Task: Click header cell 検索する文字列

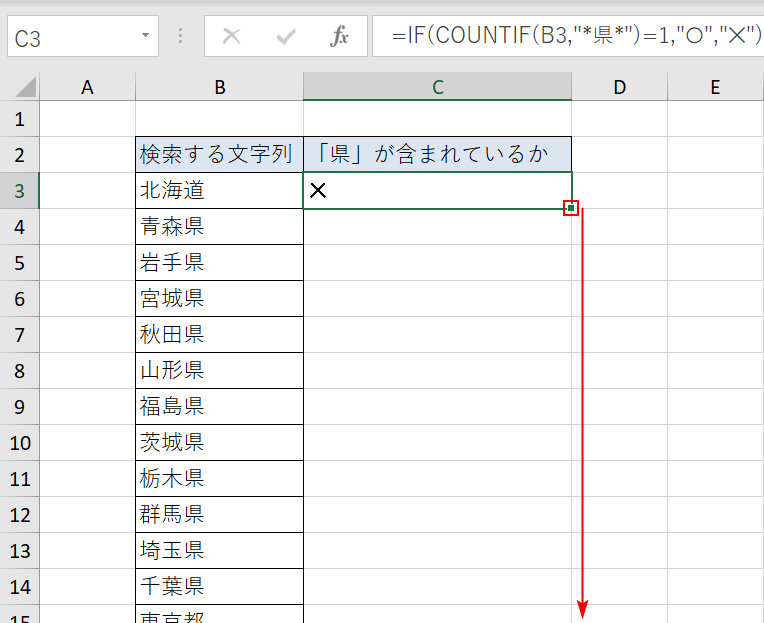Action: coord(219,155)
